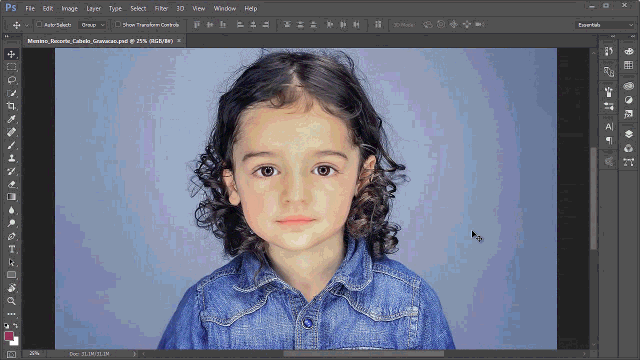Select the Quick Selection tool
640x360 pixels.
coord(11,93)
